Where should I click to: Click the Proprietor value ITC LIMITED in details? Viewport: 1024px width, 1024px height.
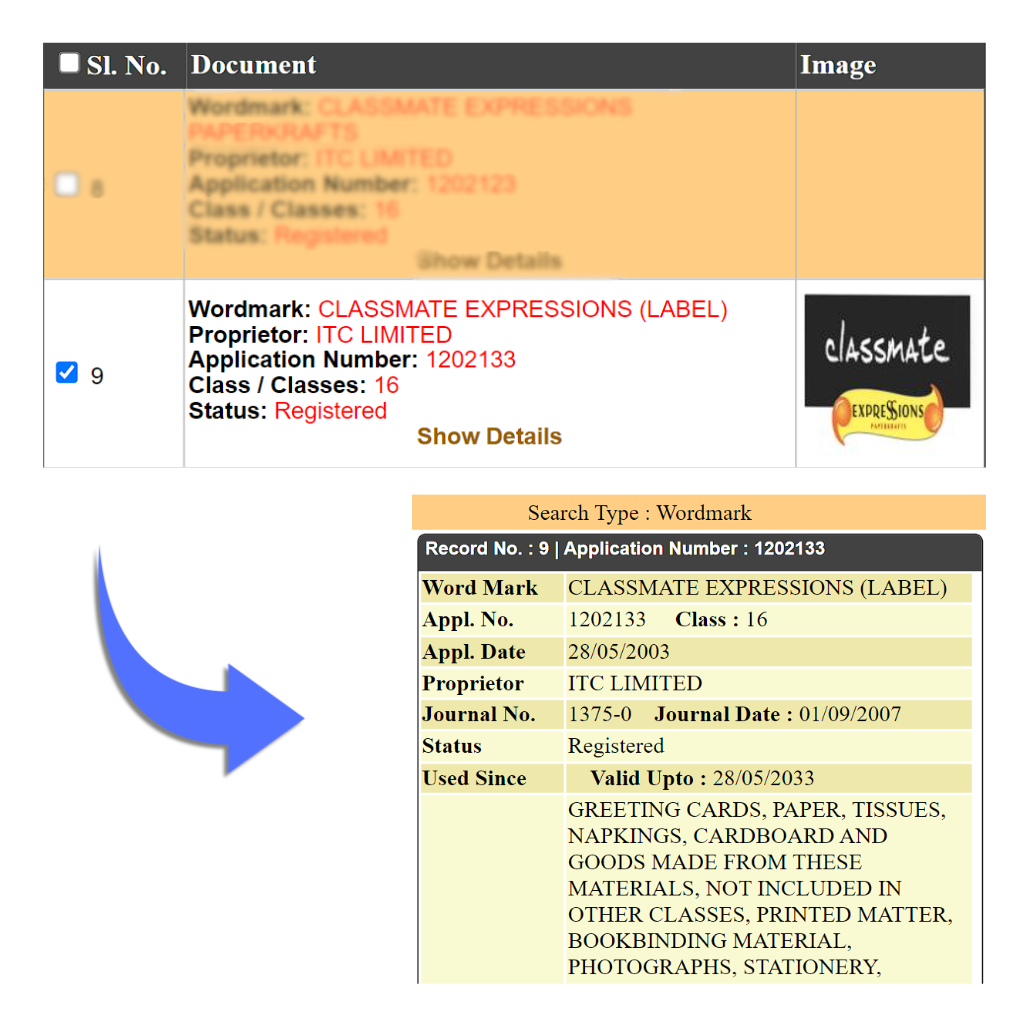(635, 684)
